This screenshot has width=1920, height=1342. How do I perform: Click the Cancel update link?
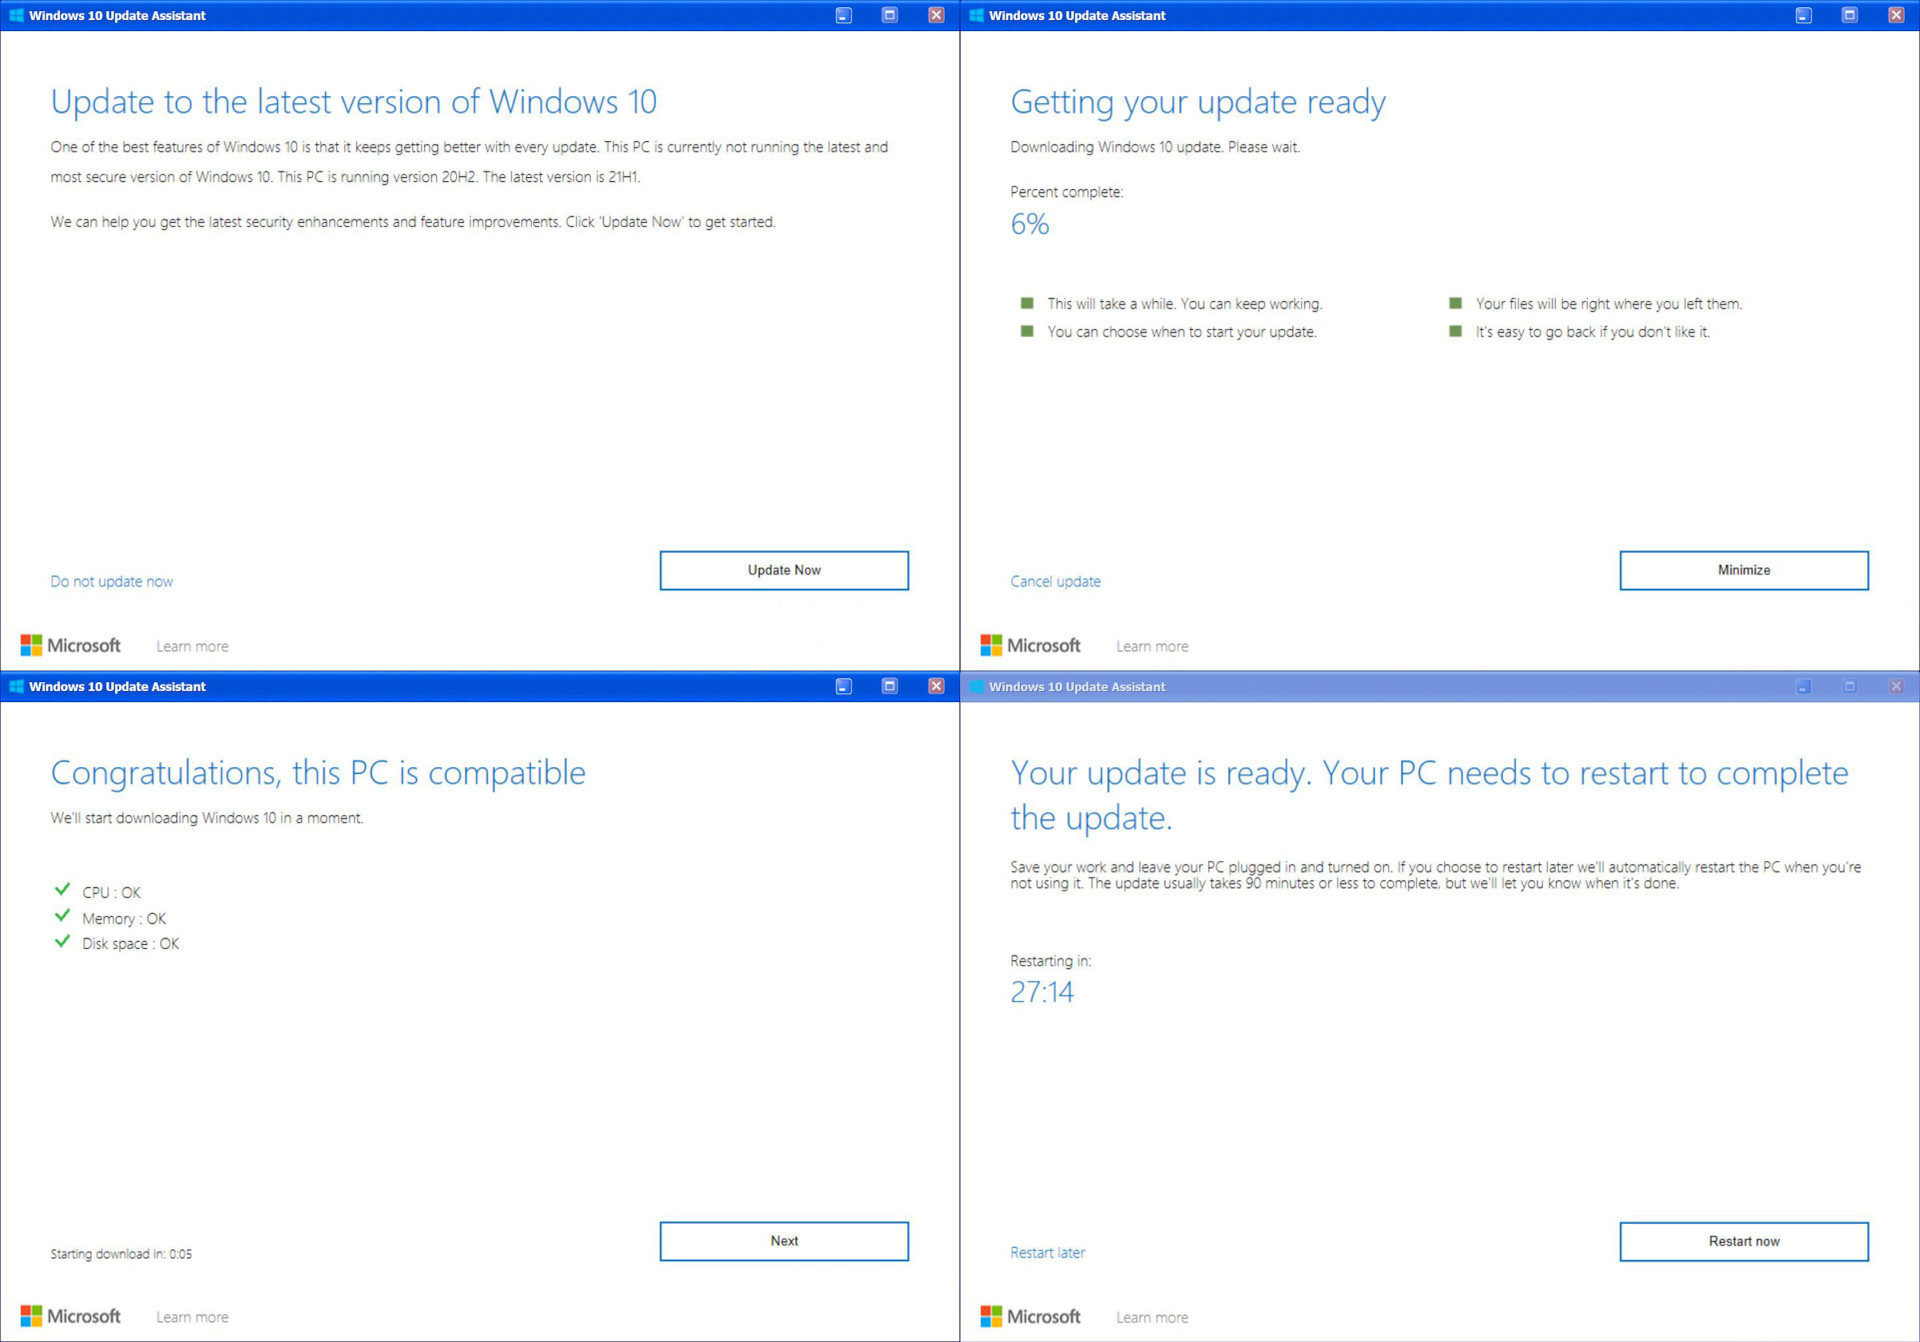pyautogui.click(x=1055, y=581)
